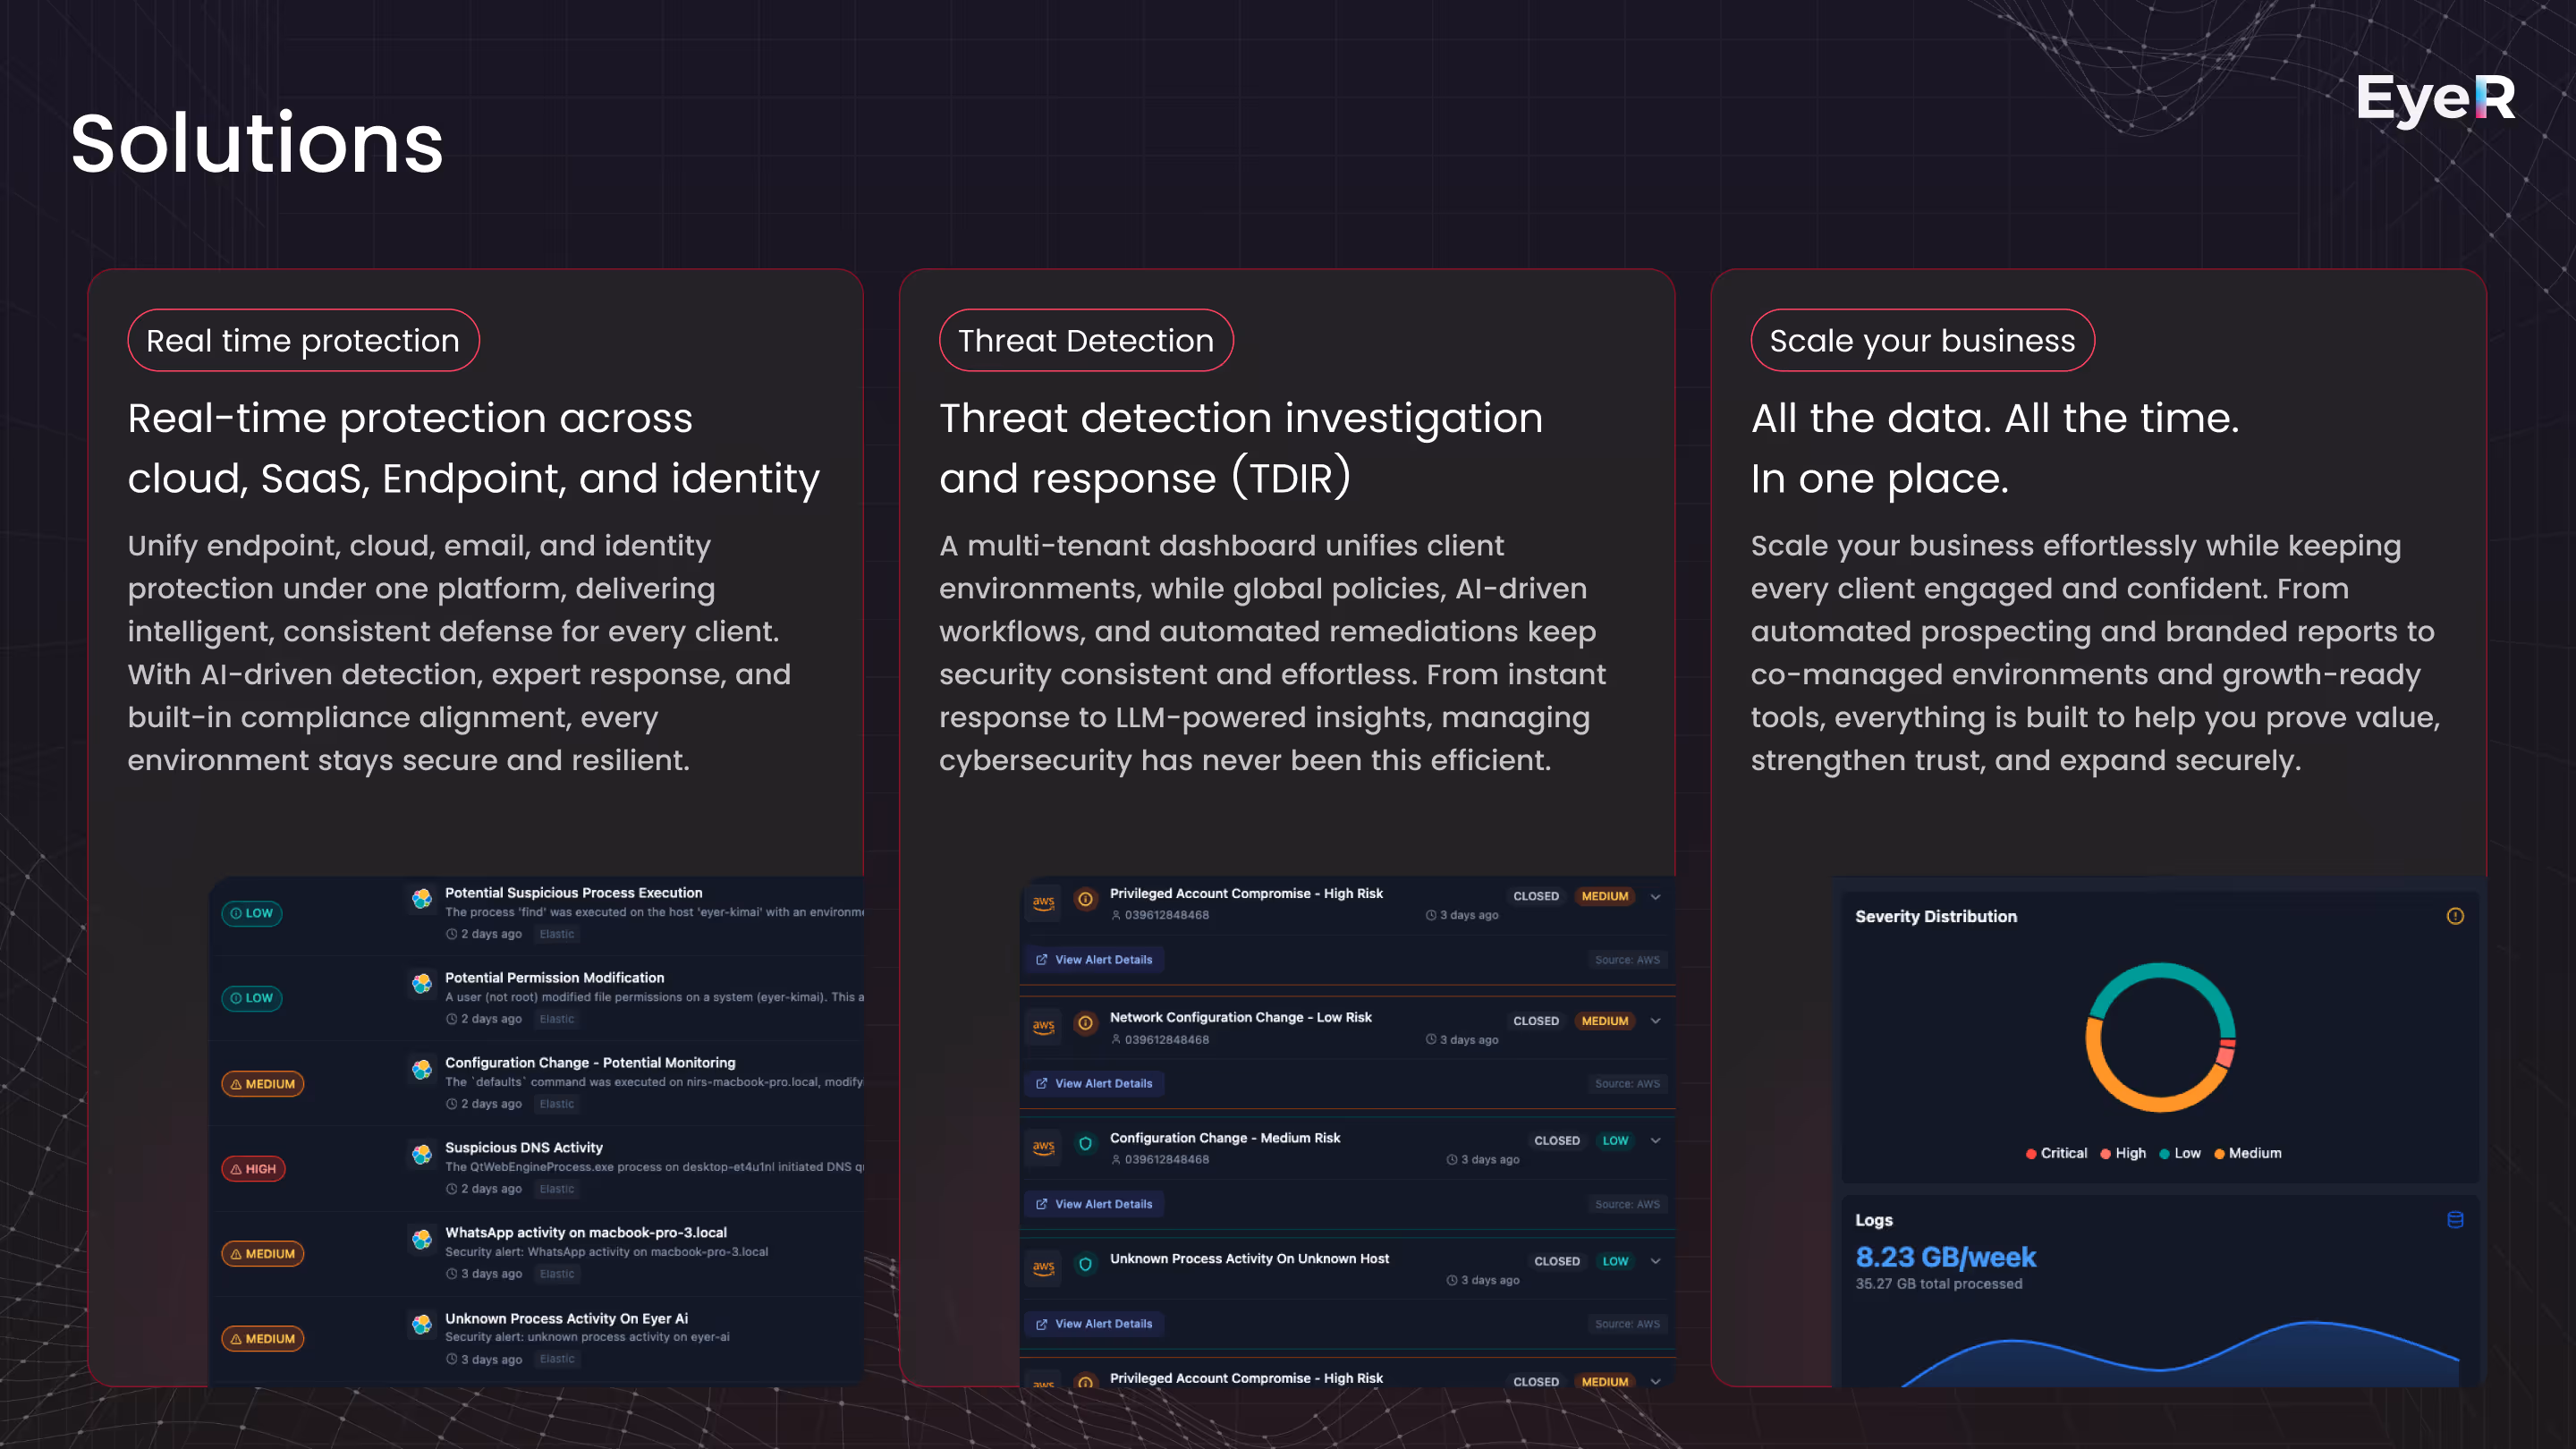The width and height of the screenshot is (2576, 1449).
Task: Expand the top Privileged Account Compromise alert chevron
Action: [1655, 897]
